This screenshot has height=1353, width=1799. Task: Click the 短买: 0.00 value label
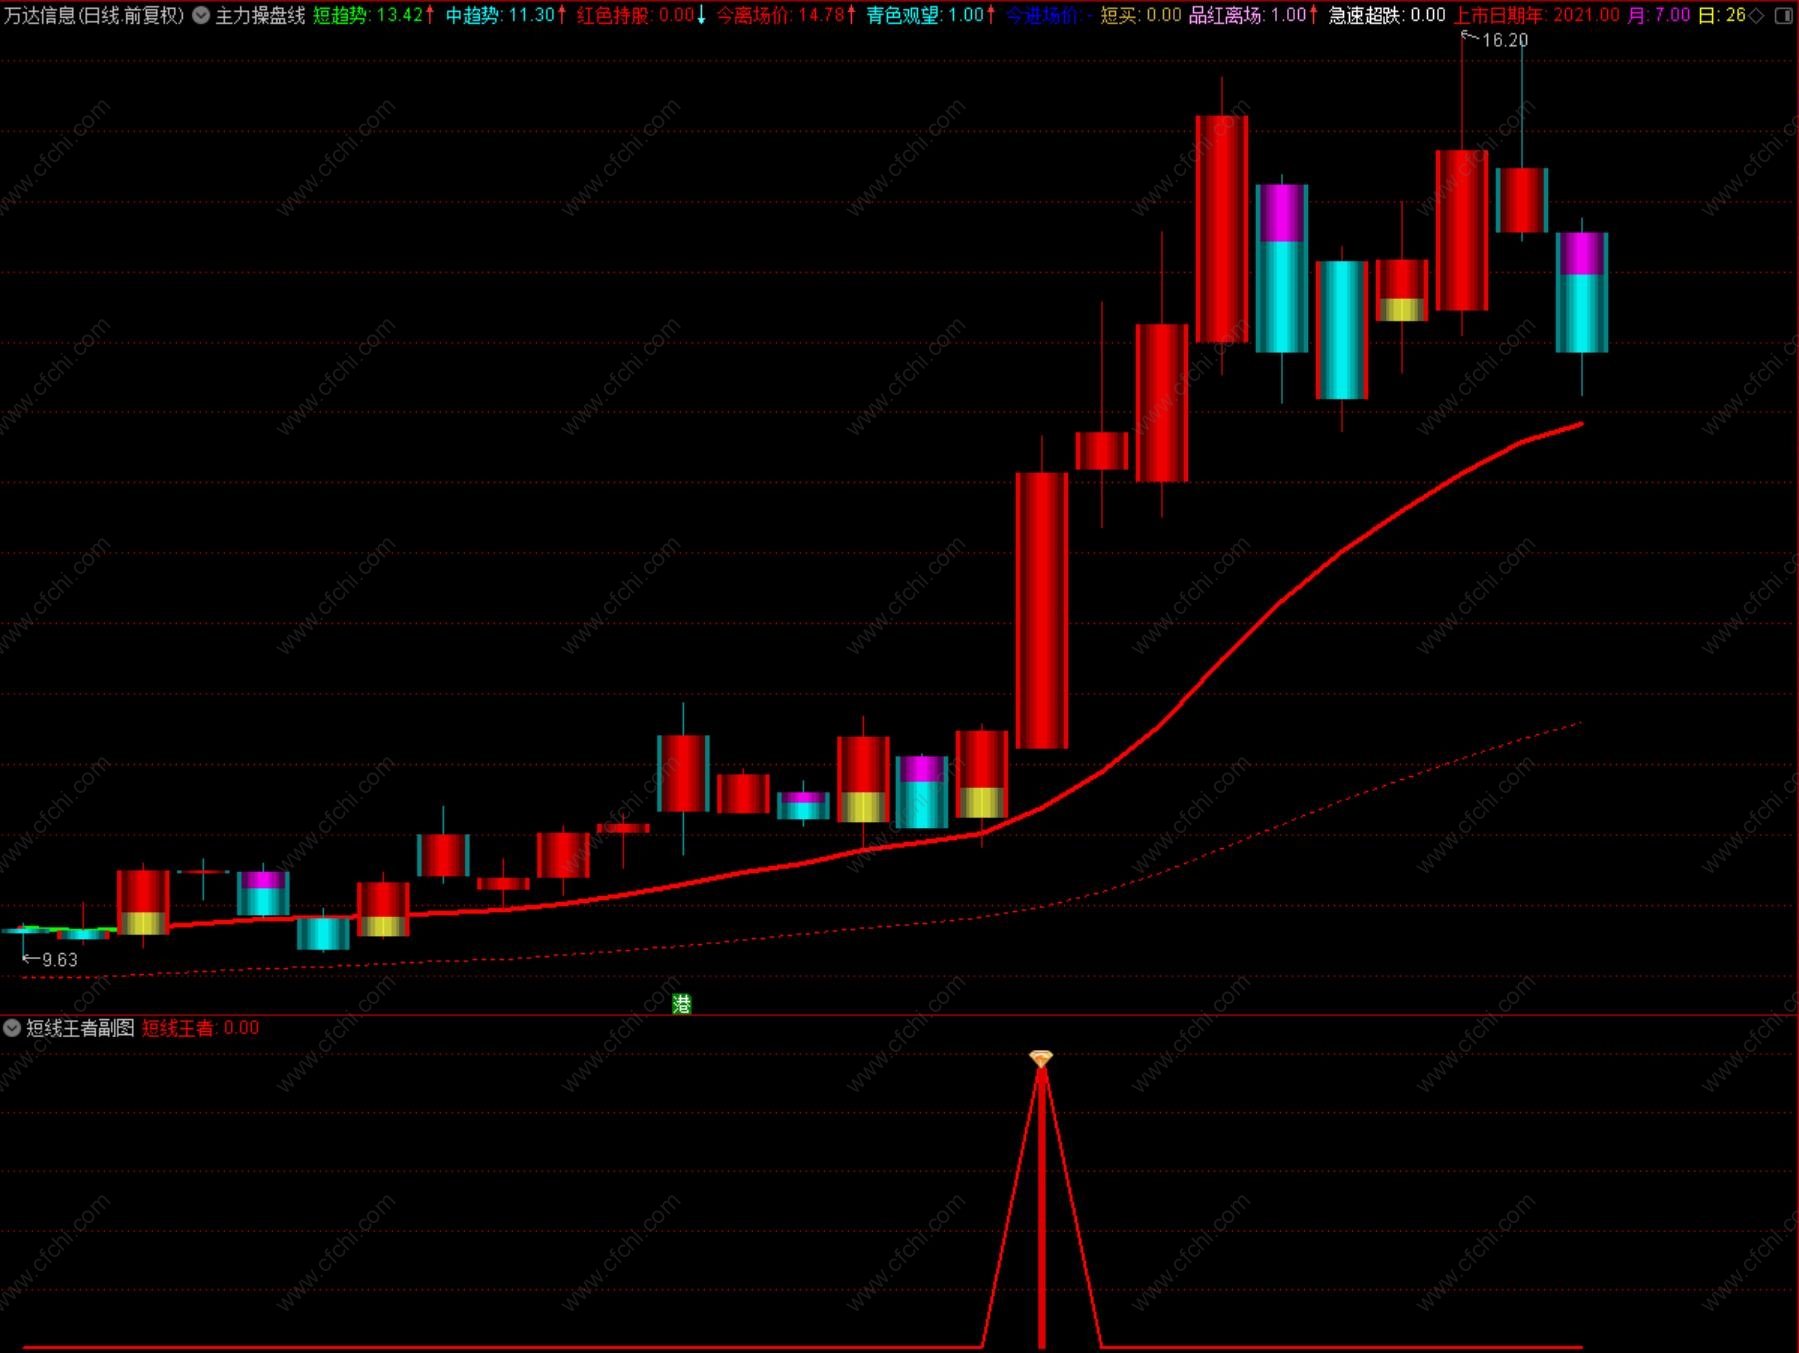click(x=1141, y=15)
